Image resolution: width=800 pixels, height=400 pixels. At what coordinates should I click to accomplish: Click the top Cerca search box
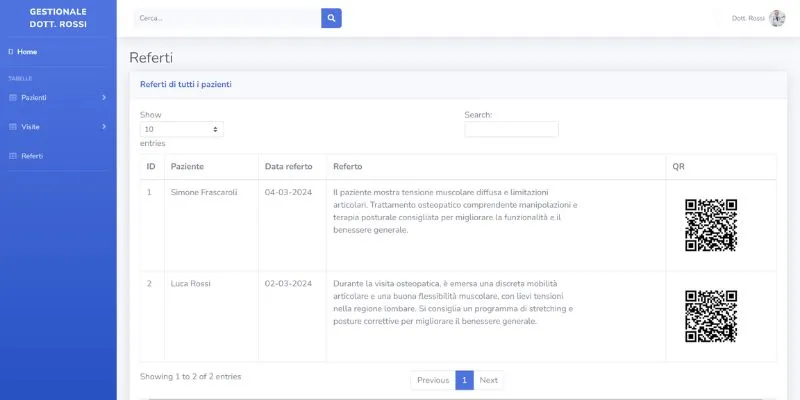[x=226, y=18]
